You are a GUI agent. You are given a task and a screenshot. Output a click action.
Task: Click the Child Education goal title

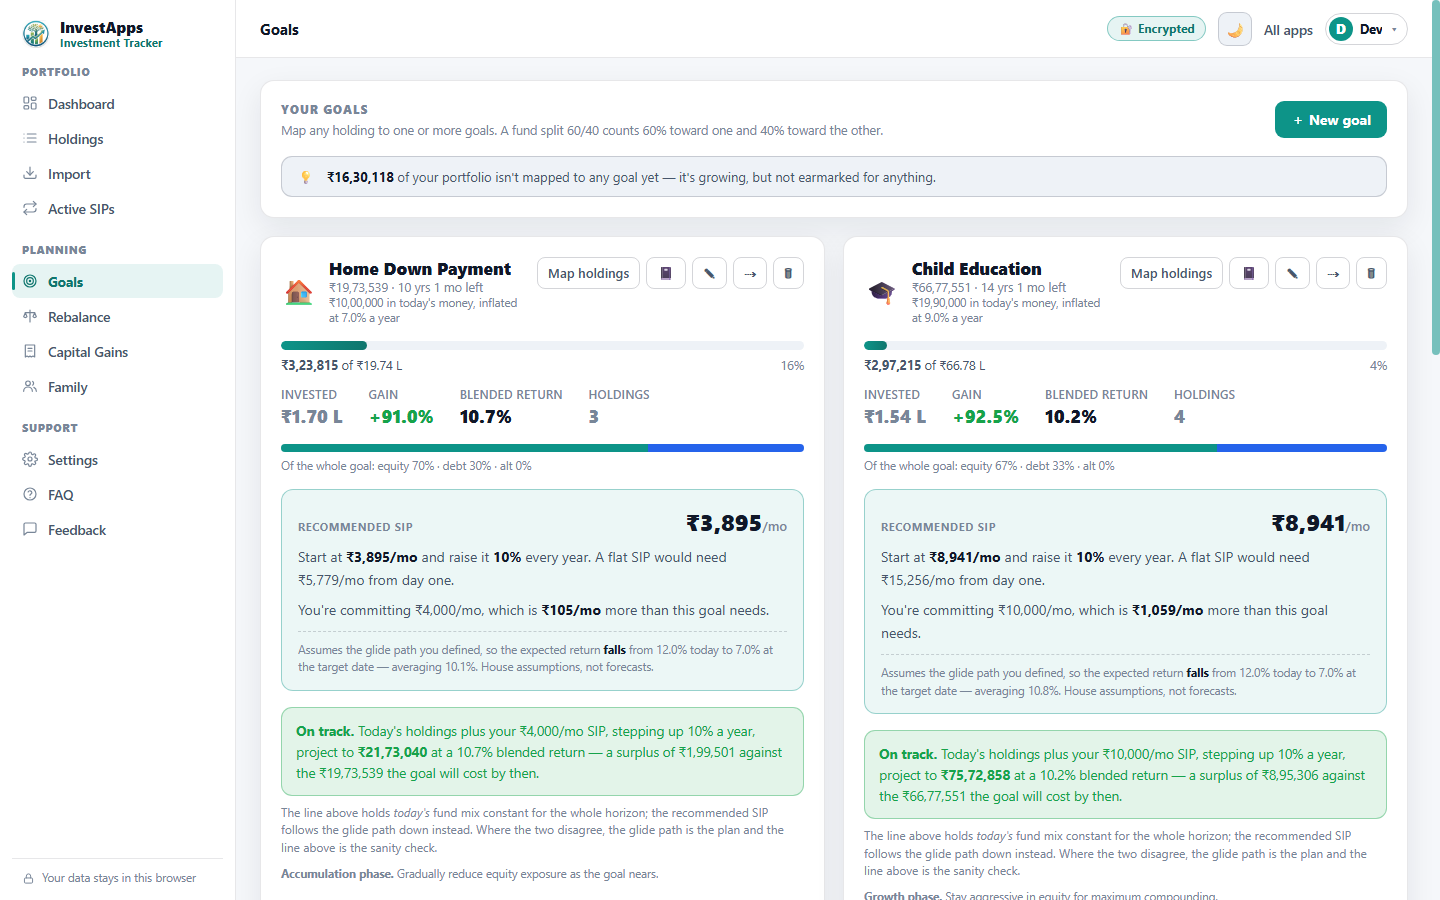point(976,269)
